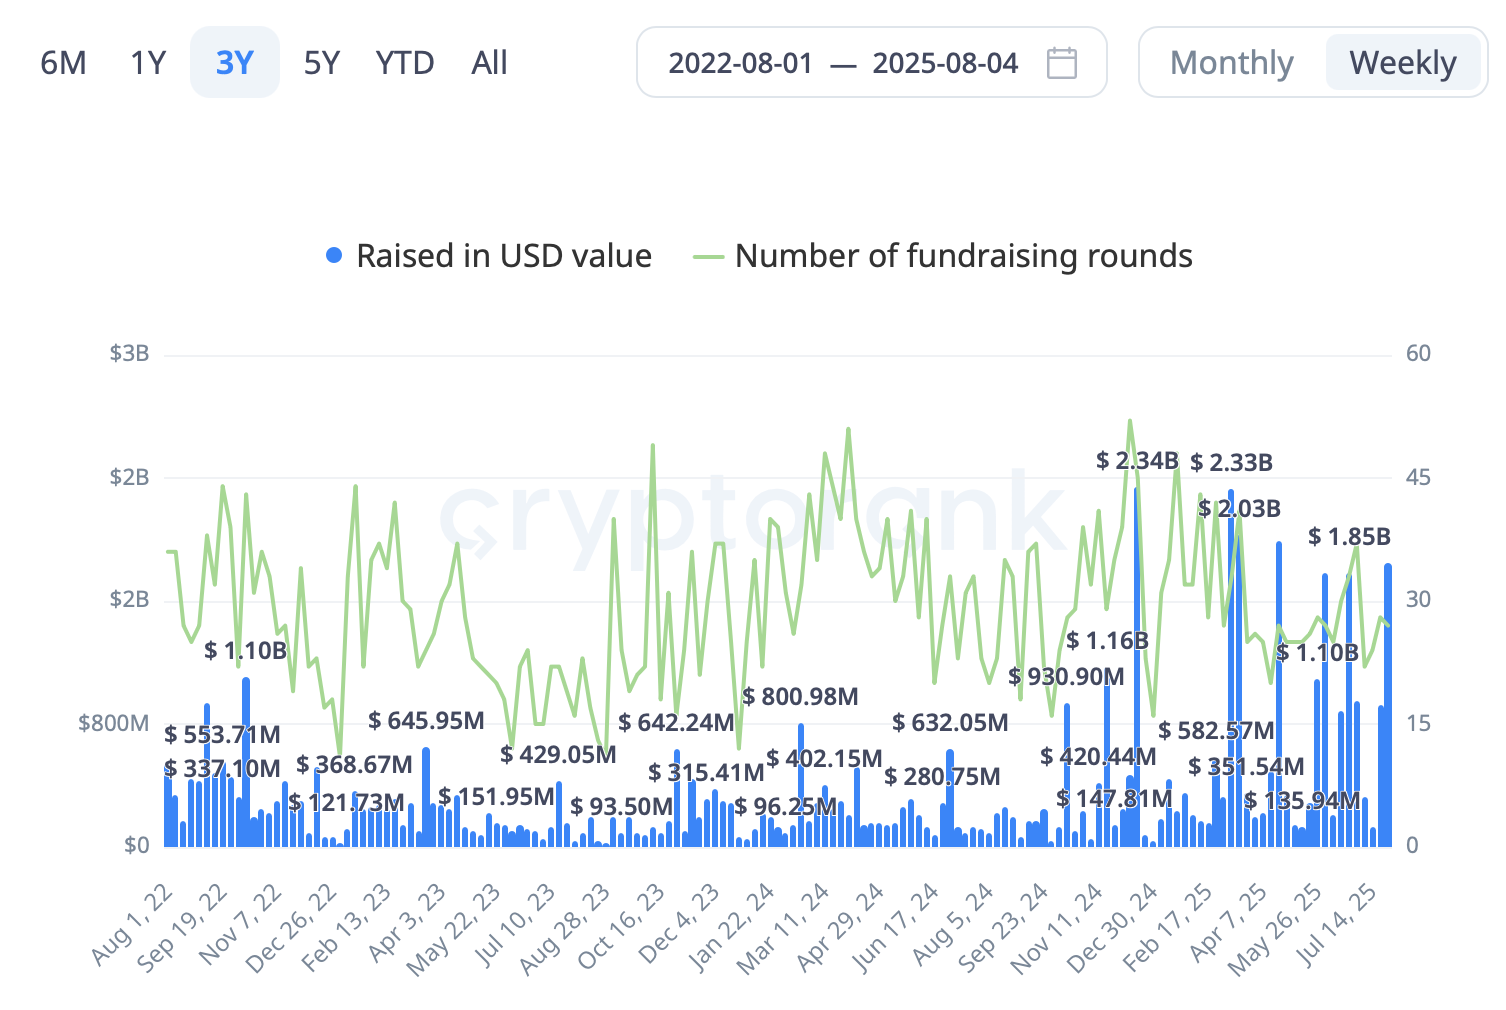The image size is (1506, 1010).
Task: Click the blue dot legend marker
Action: [x=334, y=256]
